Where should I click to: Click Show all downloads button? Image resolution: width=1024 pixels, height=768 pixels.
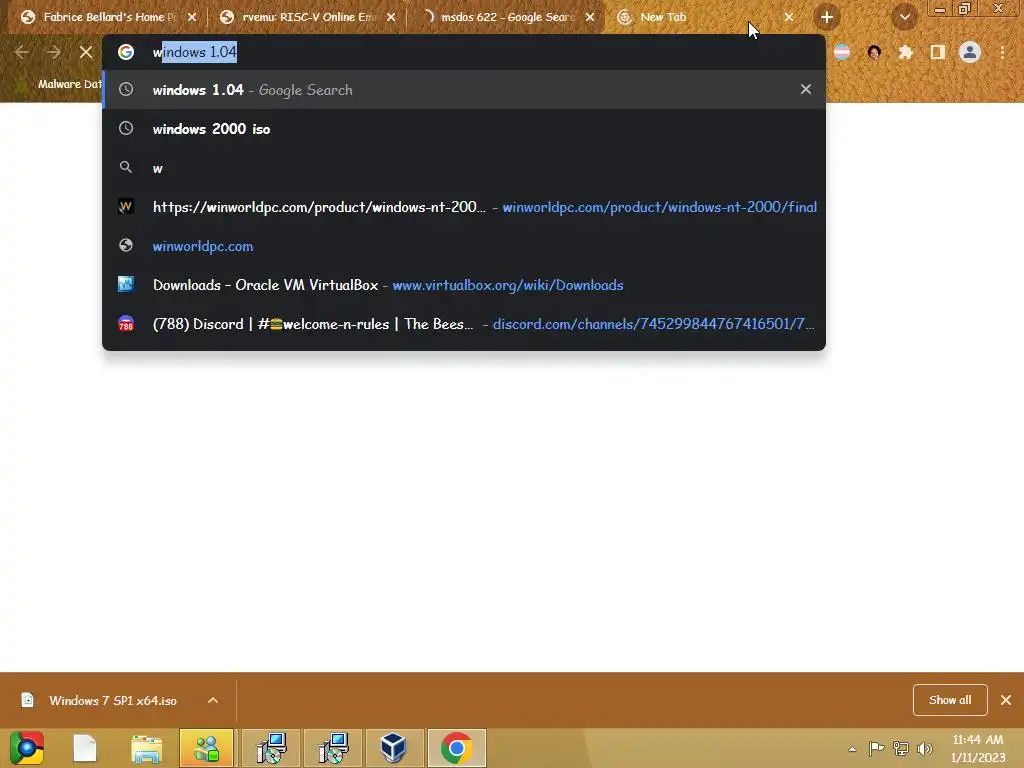coord(950,700)
